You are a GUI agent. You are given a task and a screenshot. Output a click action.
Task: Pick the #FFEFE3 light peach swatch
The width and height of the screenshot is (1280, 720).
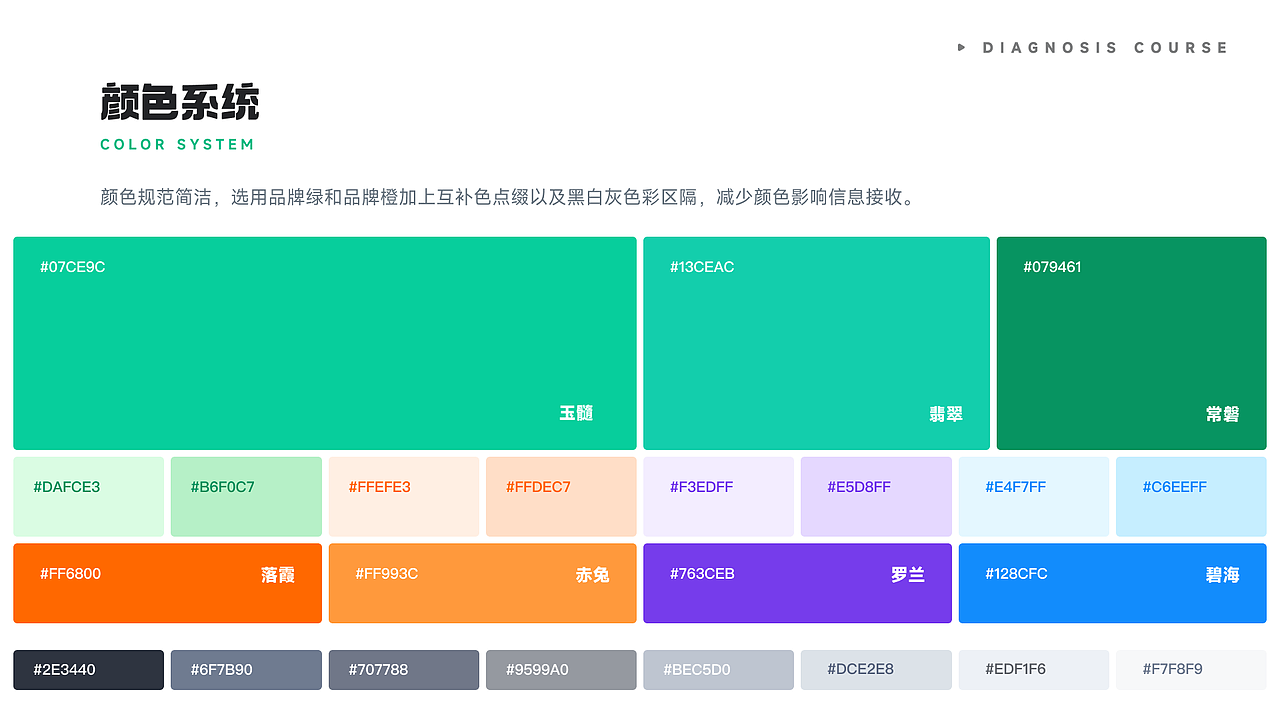404,497
